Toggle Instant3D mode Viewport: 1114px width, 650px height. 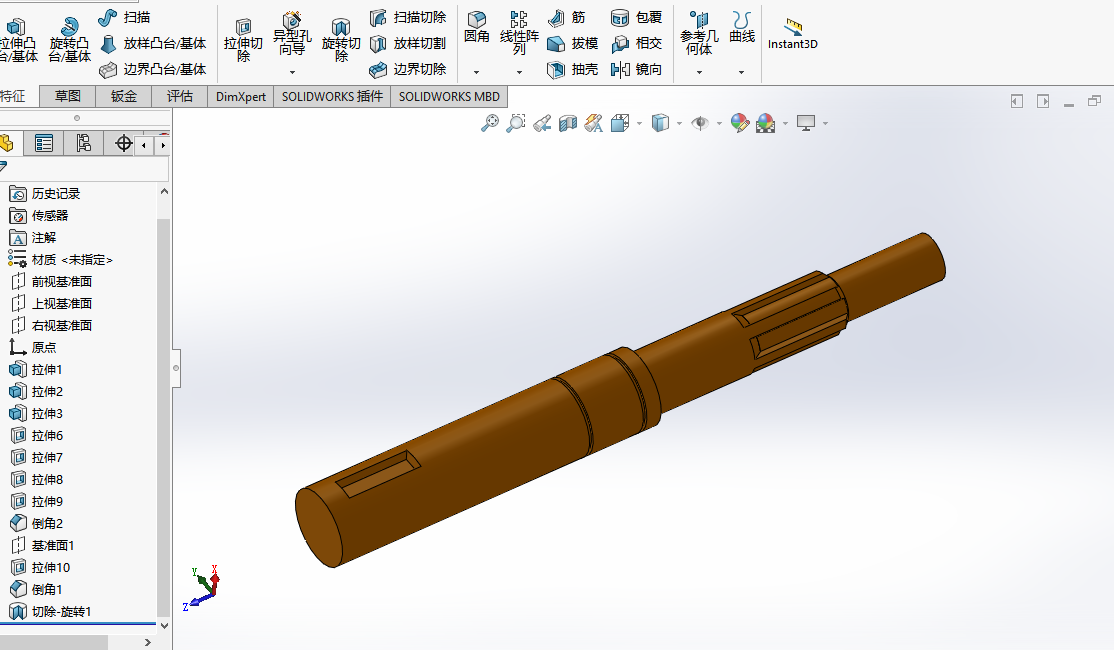[793, 33]
